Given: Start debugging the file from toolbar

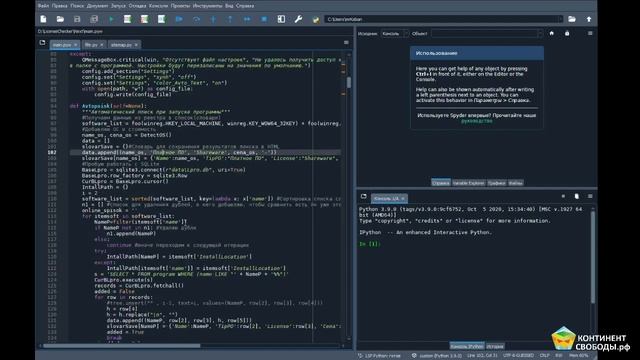Looking at the screenshot, I should (x=179, y=19).
